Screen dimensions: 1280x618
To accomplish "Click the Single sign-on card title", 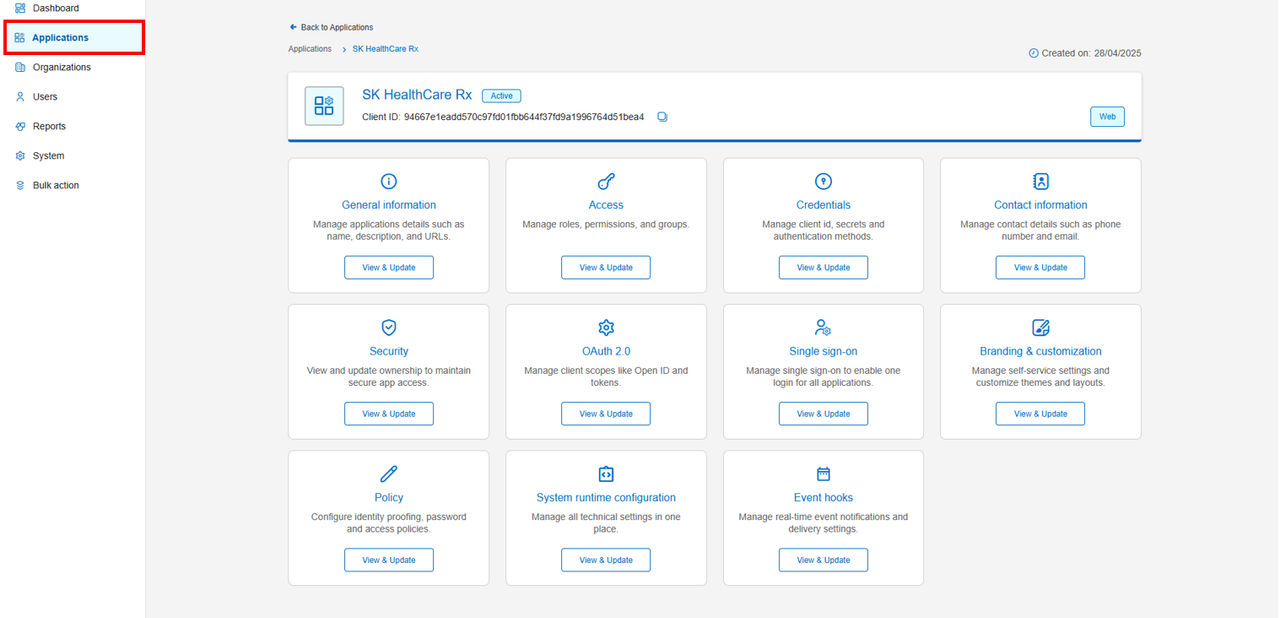I will click(x=823, y=351).
